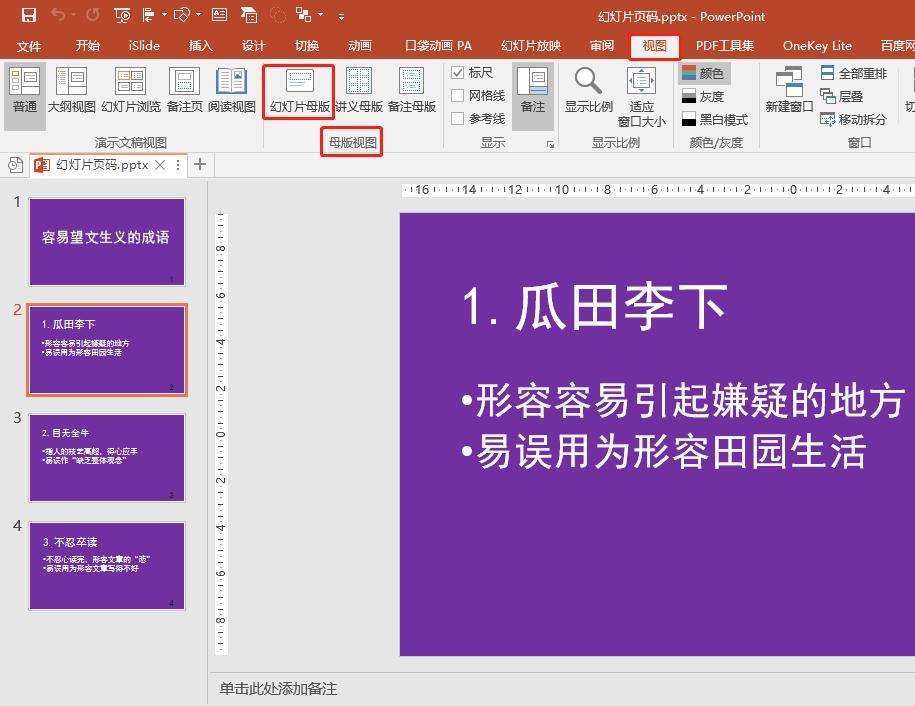Open the Quick Access Toolbar customize menu
The width and height of the screenshot is (915, 706).
click(x=338, y=16)
